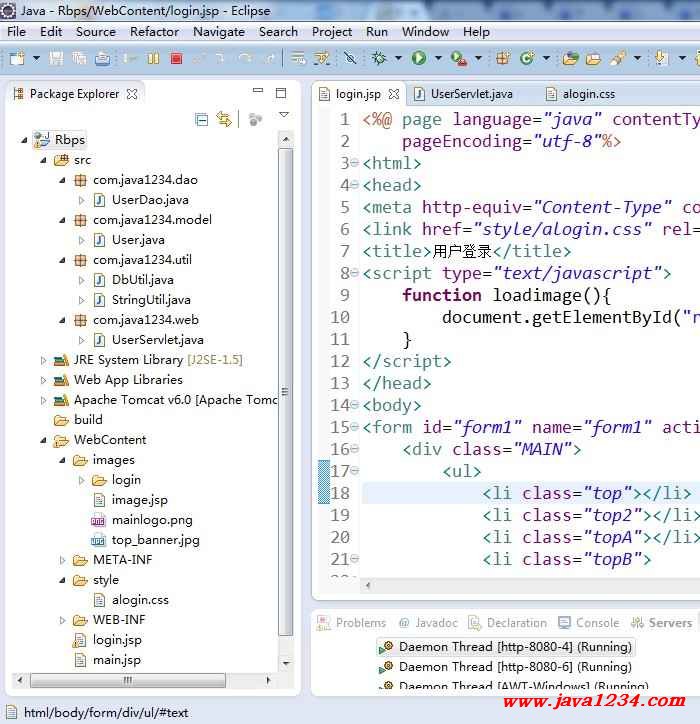Click Package Explorer vertical scrollbar thumb
700x724 pixels.
click(x=286, y=392)
